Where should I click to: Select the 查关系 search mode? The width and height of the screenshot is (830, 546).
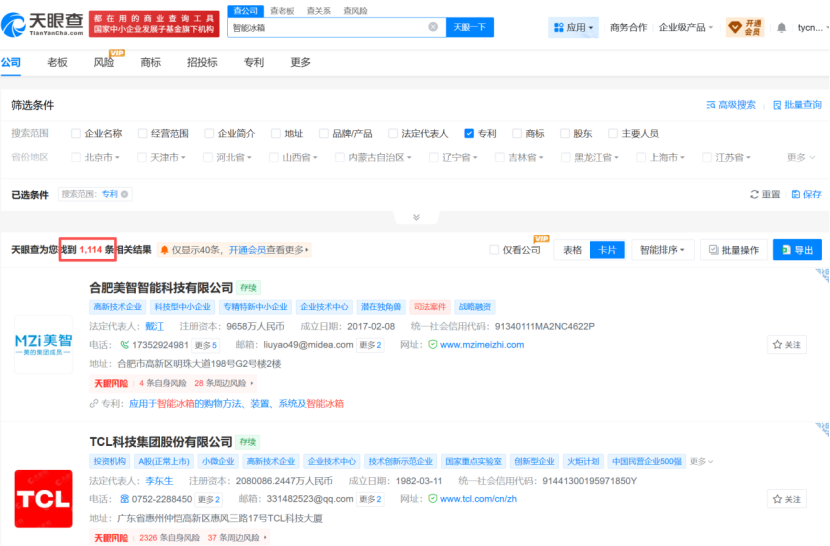[319, 11]
